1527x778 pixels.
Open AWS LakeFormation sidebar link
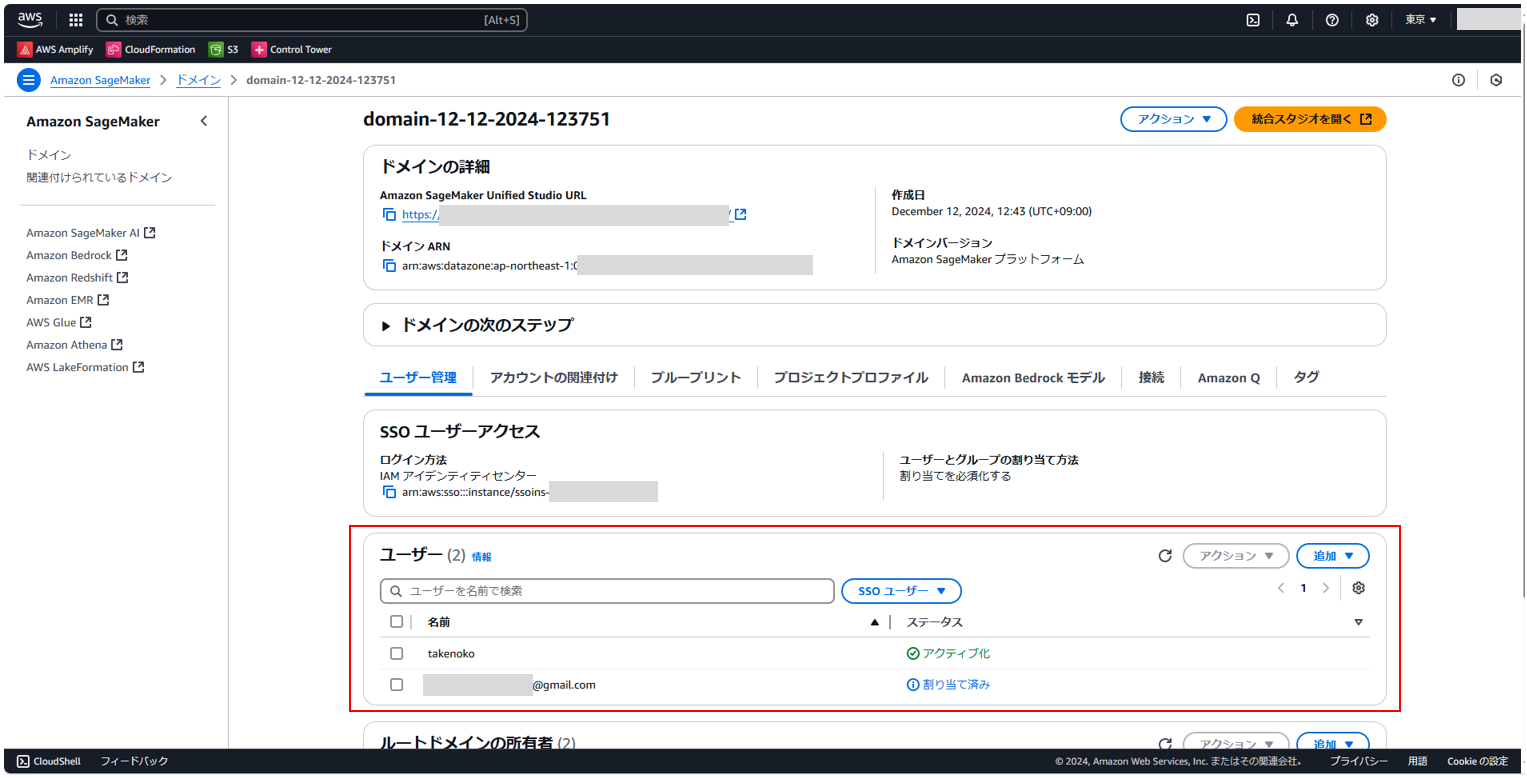(85, 367)
